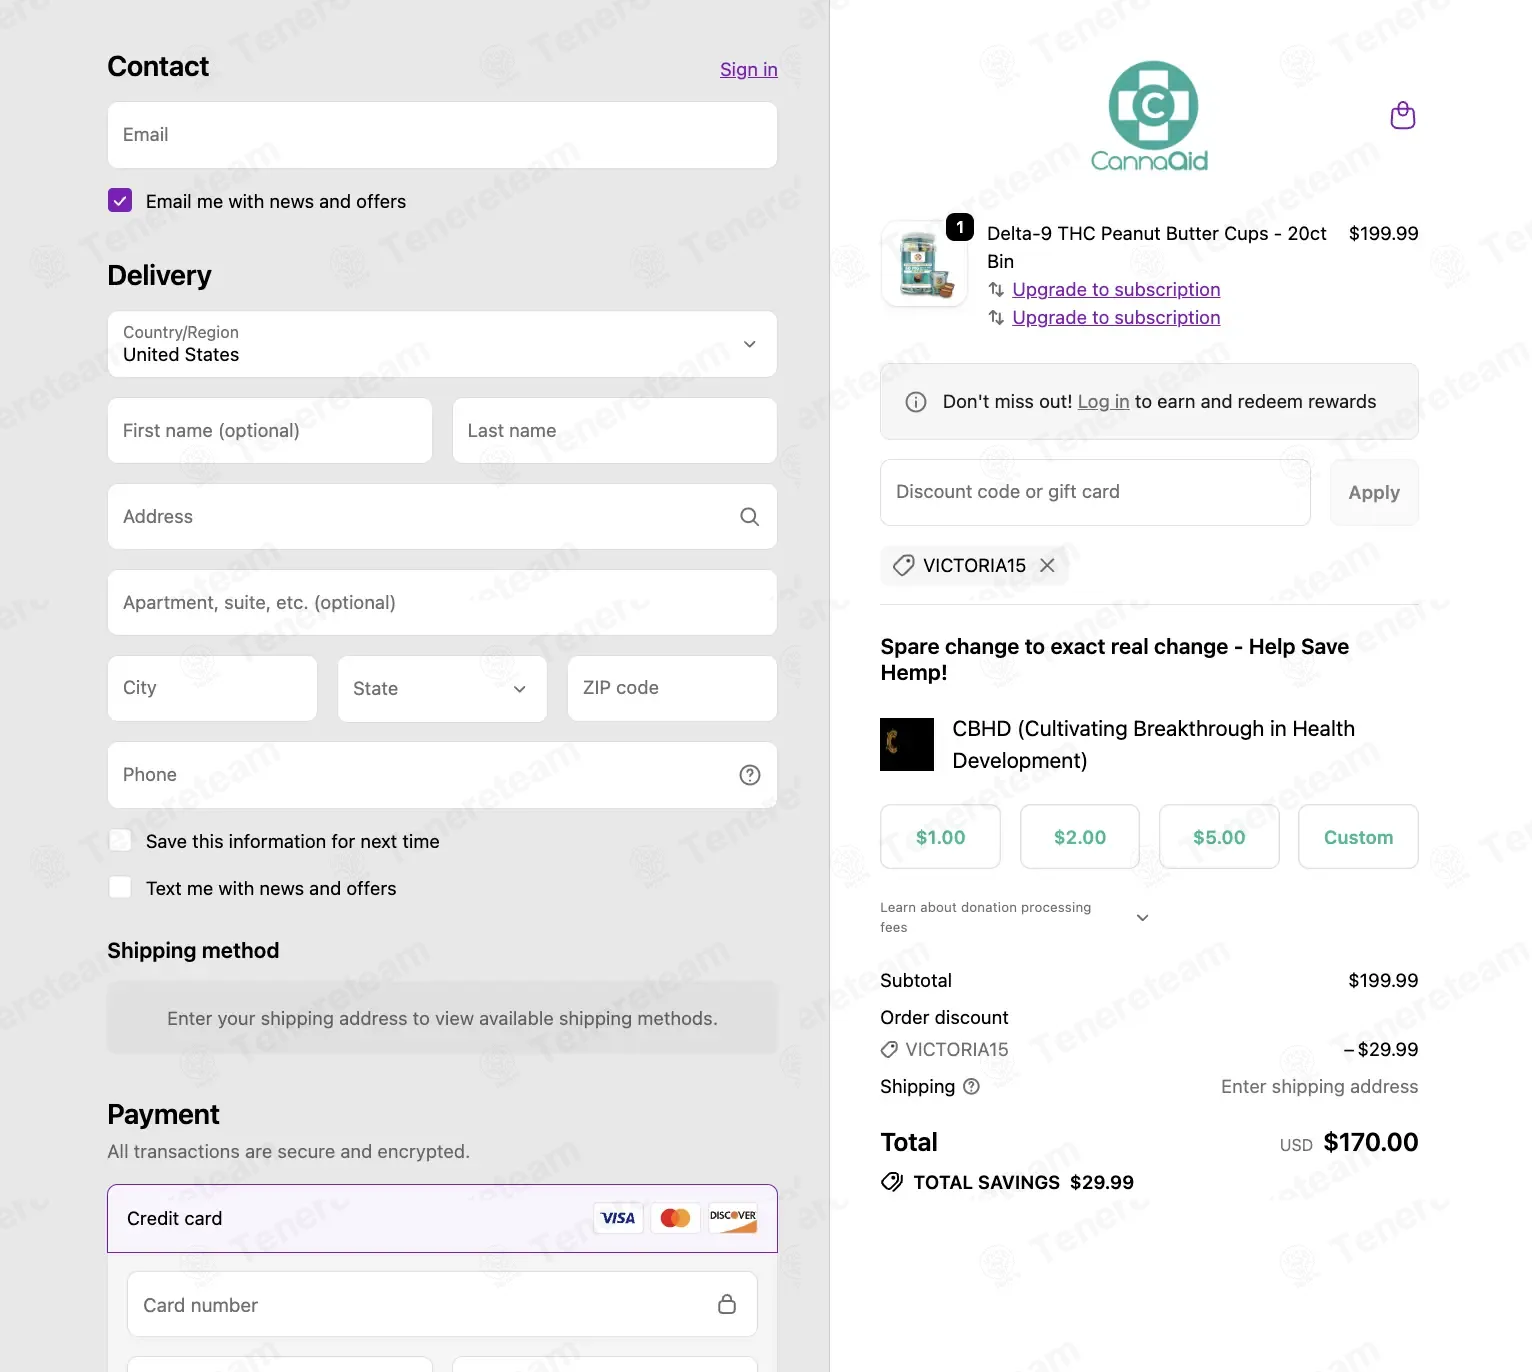Click the address search magnifier icon
The image size is (1532, 1372).
point(749,517)
